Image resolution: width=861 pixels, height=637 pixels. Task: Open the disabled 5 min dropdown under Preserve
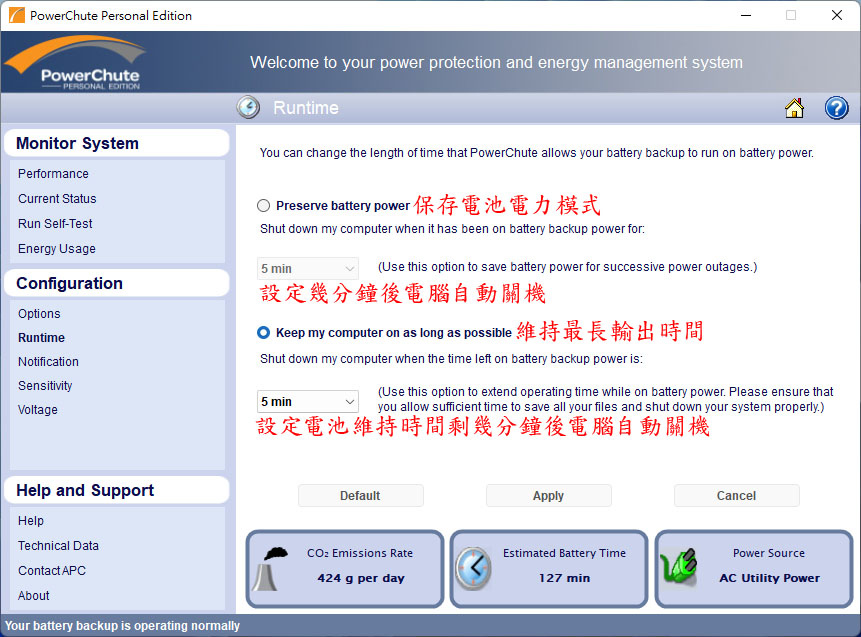pyautogui.click(x=308, y=269)
